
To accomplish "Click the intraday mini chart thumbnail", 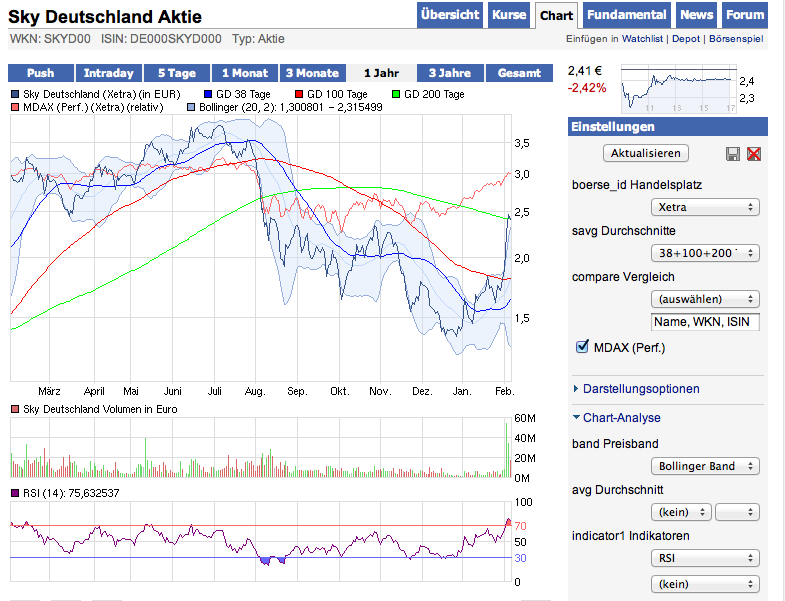I will (678, 89).
